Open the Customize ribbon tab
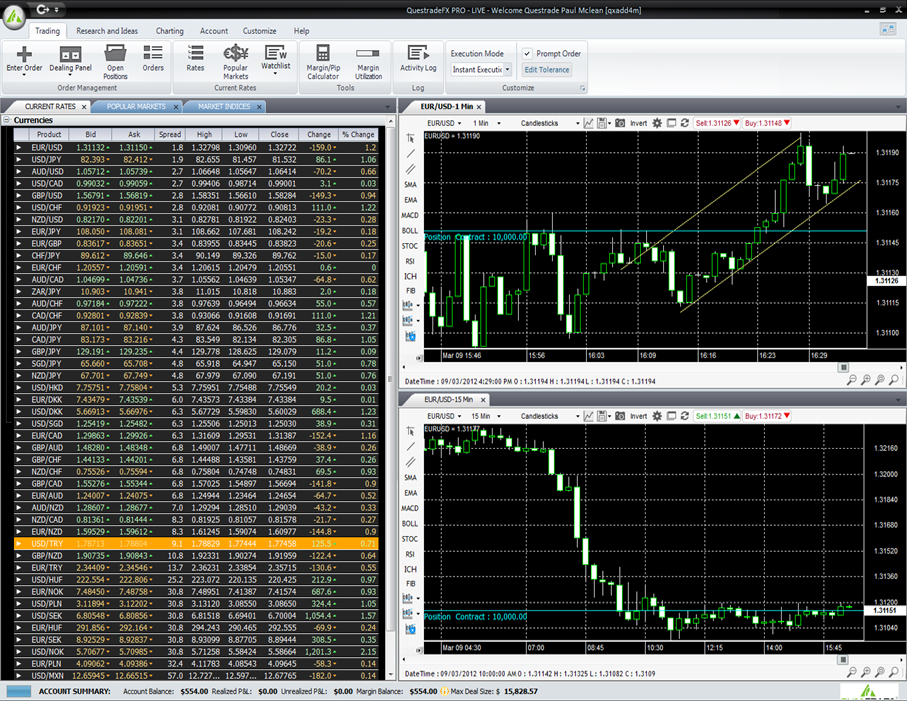Image resolution: width=907 pixels, height=701 pixels. pyautogui.click(x=259, y=31)
